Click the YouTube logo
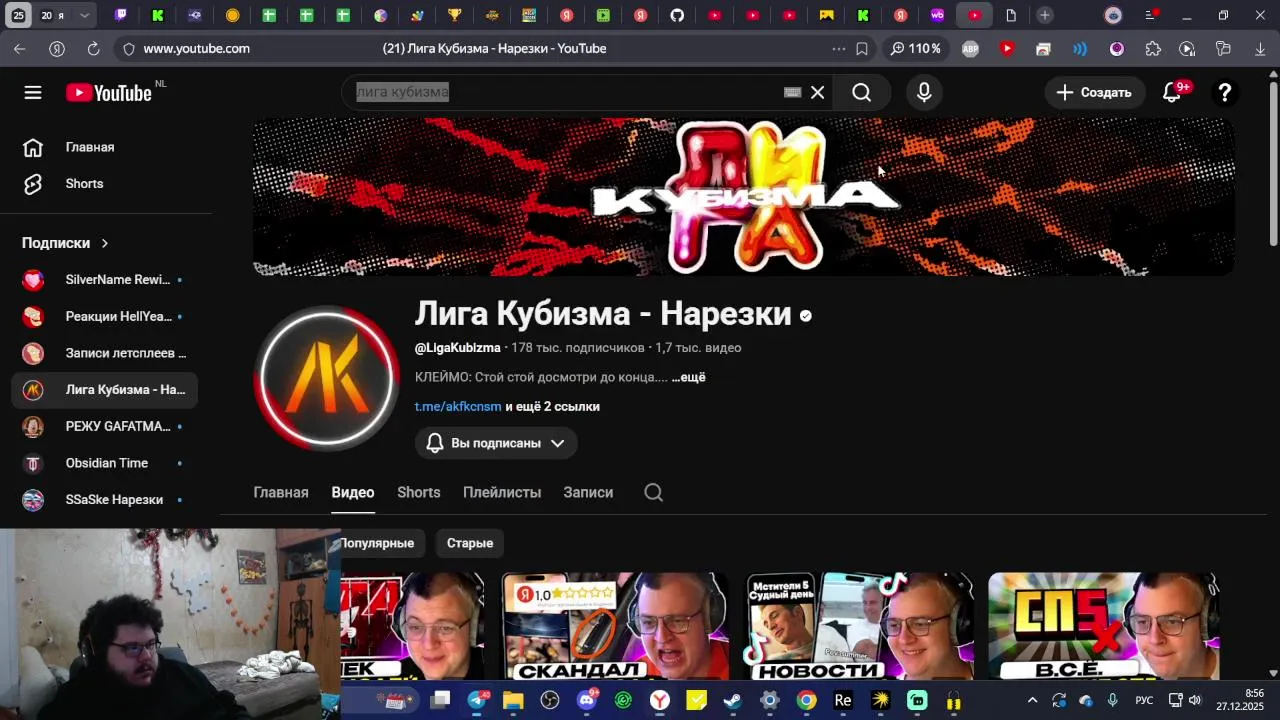 click(x=108, y=92)
